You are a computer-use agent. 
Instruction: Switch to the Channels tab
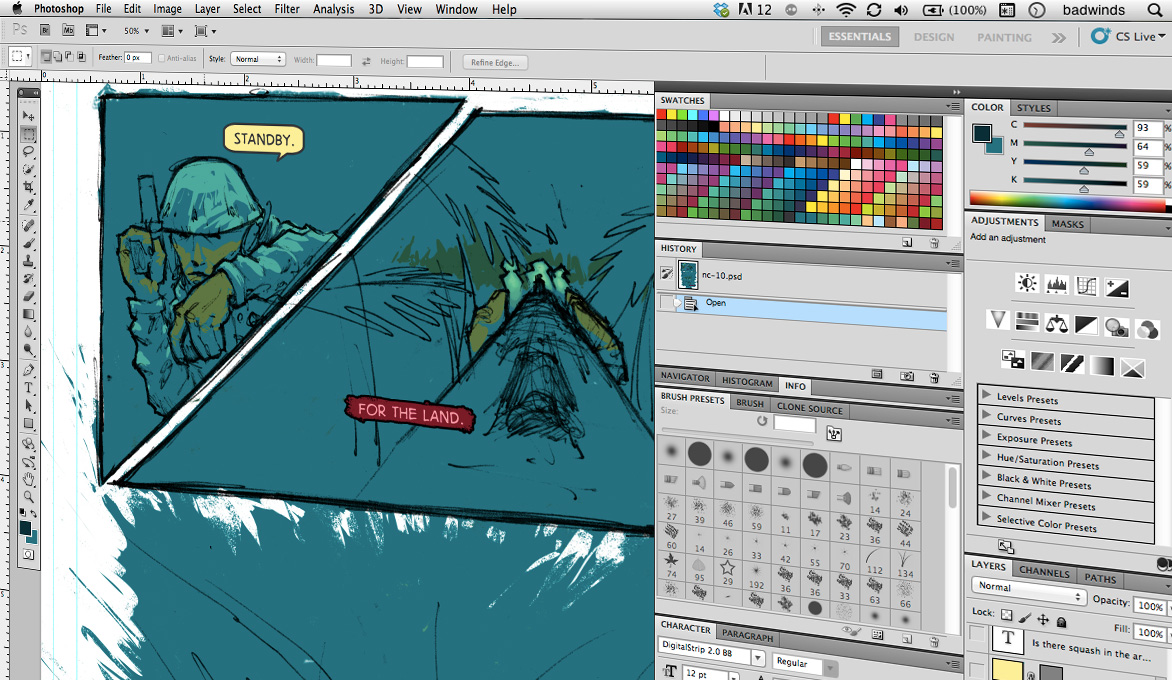(1044, 572)
